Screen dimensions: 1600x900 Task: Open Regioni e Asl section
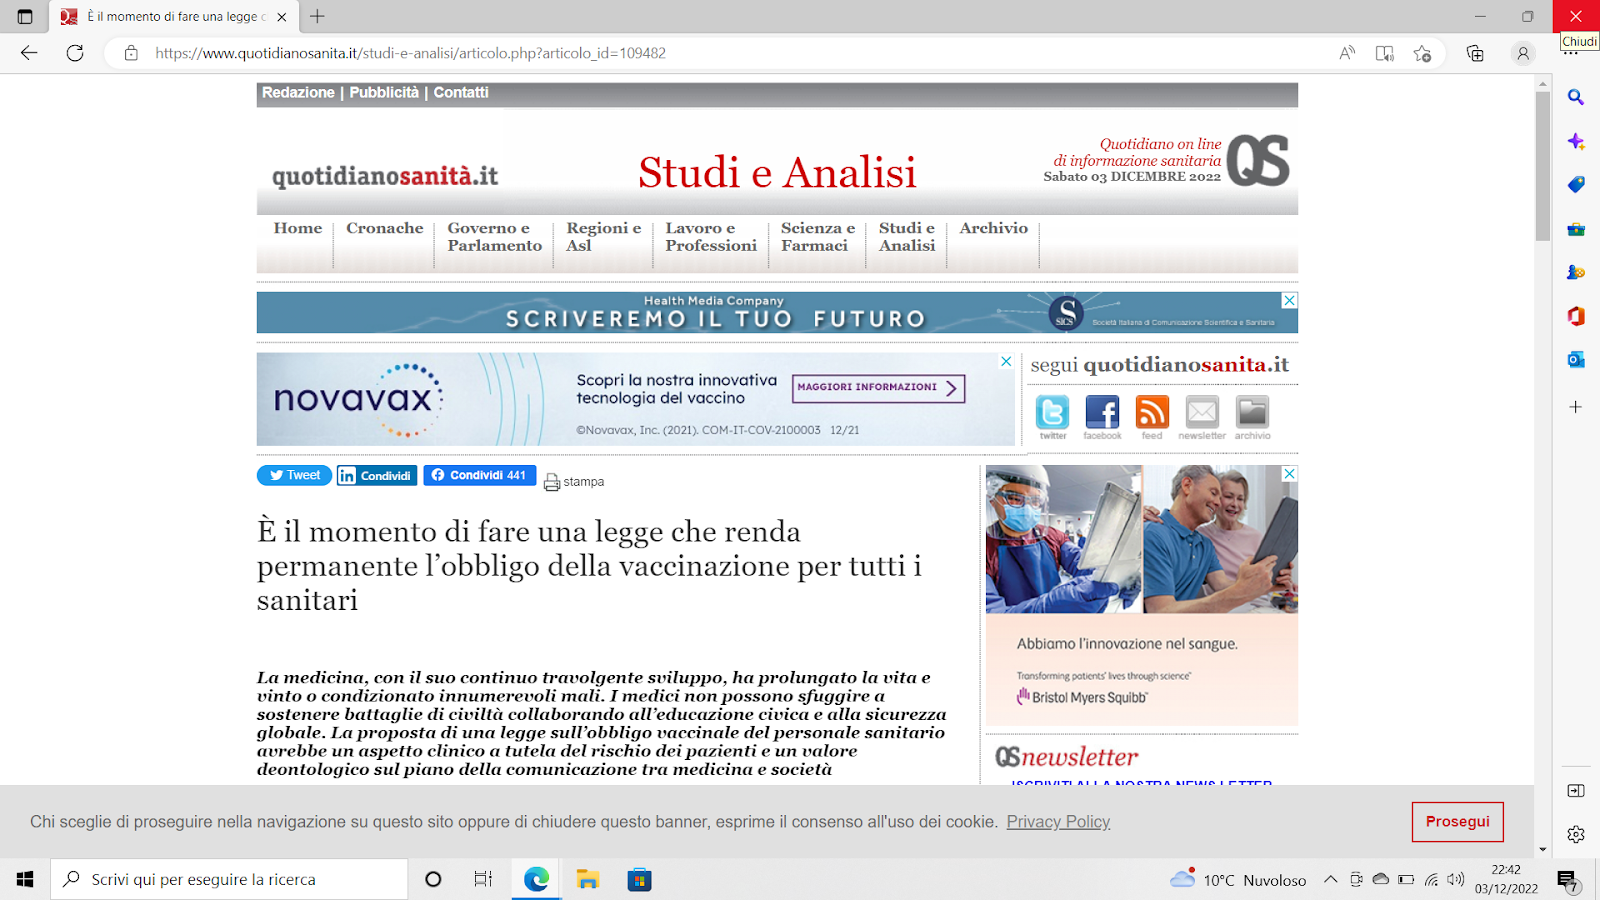(603, 237)
